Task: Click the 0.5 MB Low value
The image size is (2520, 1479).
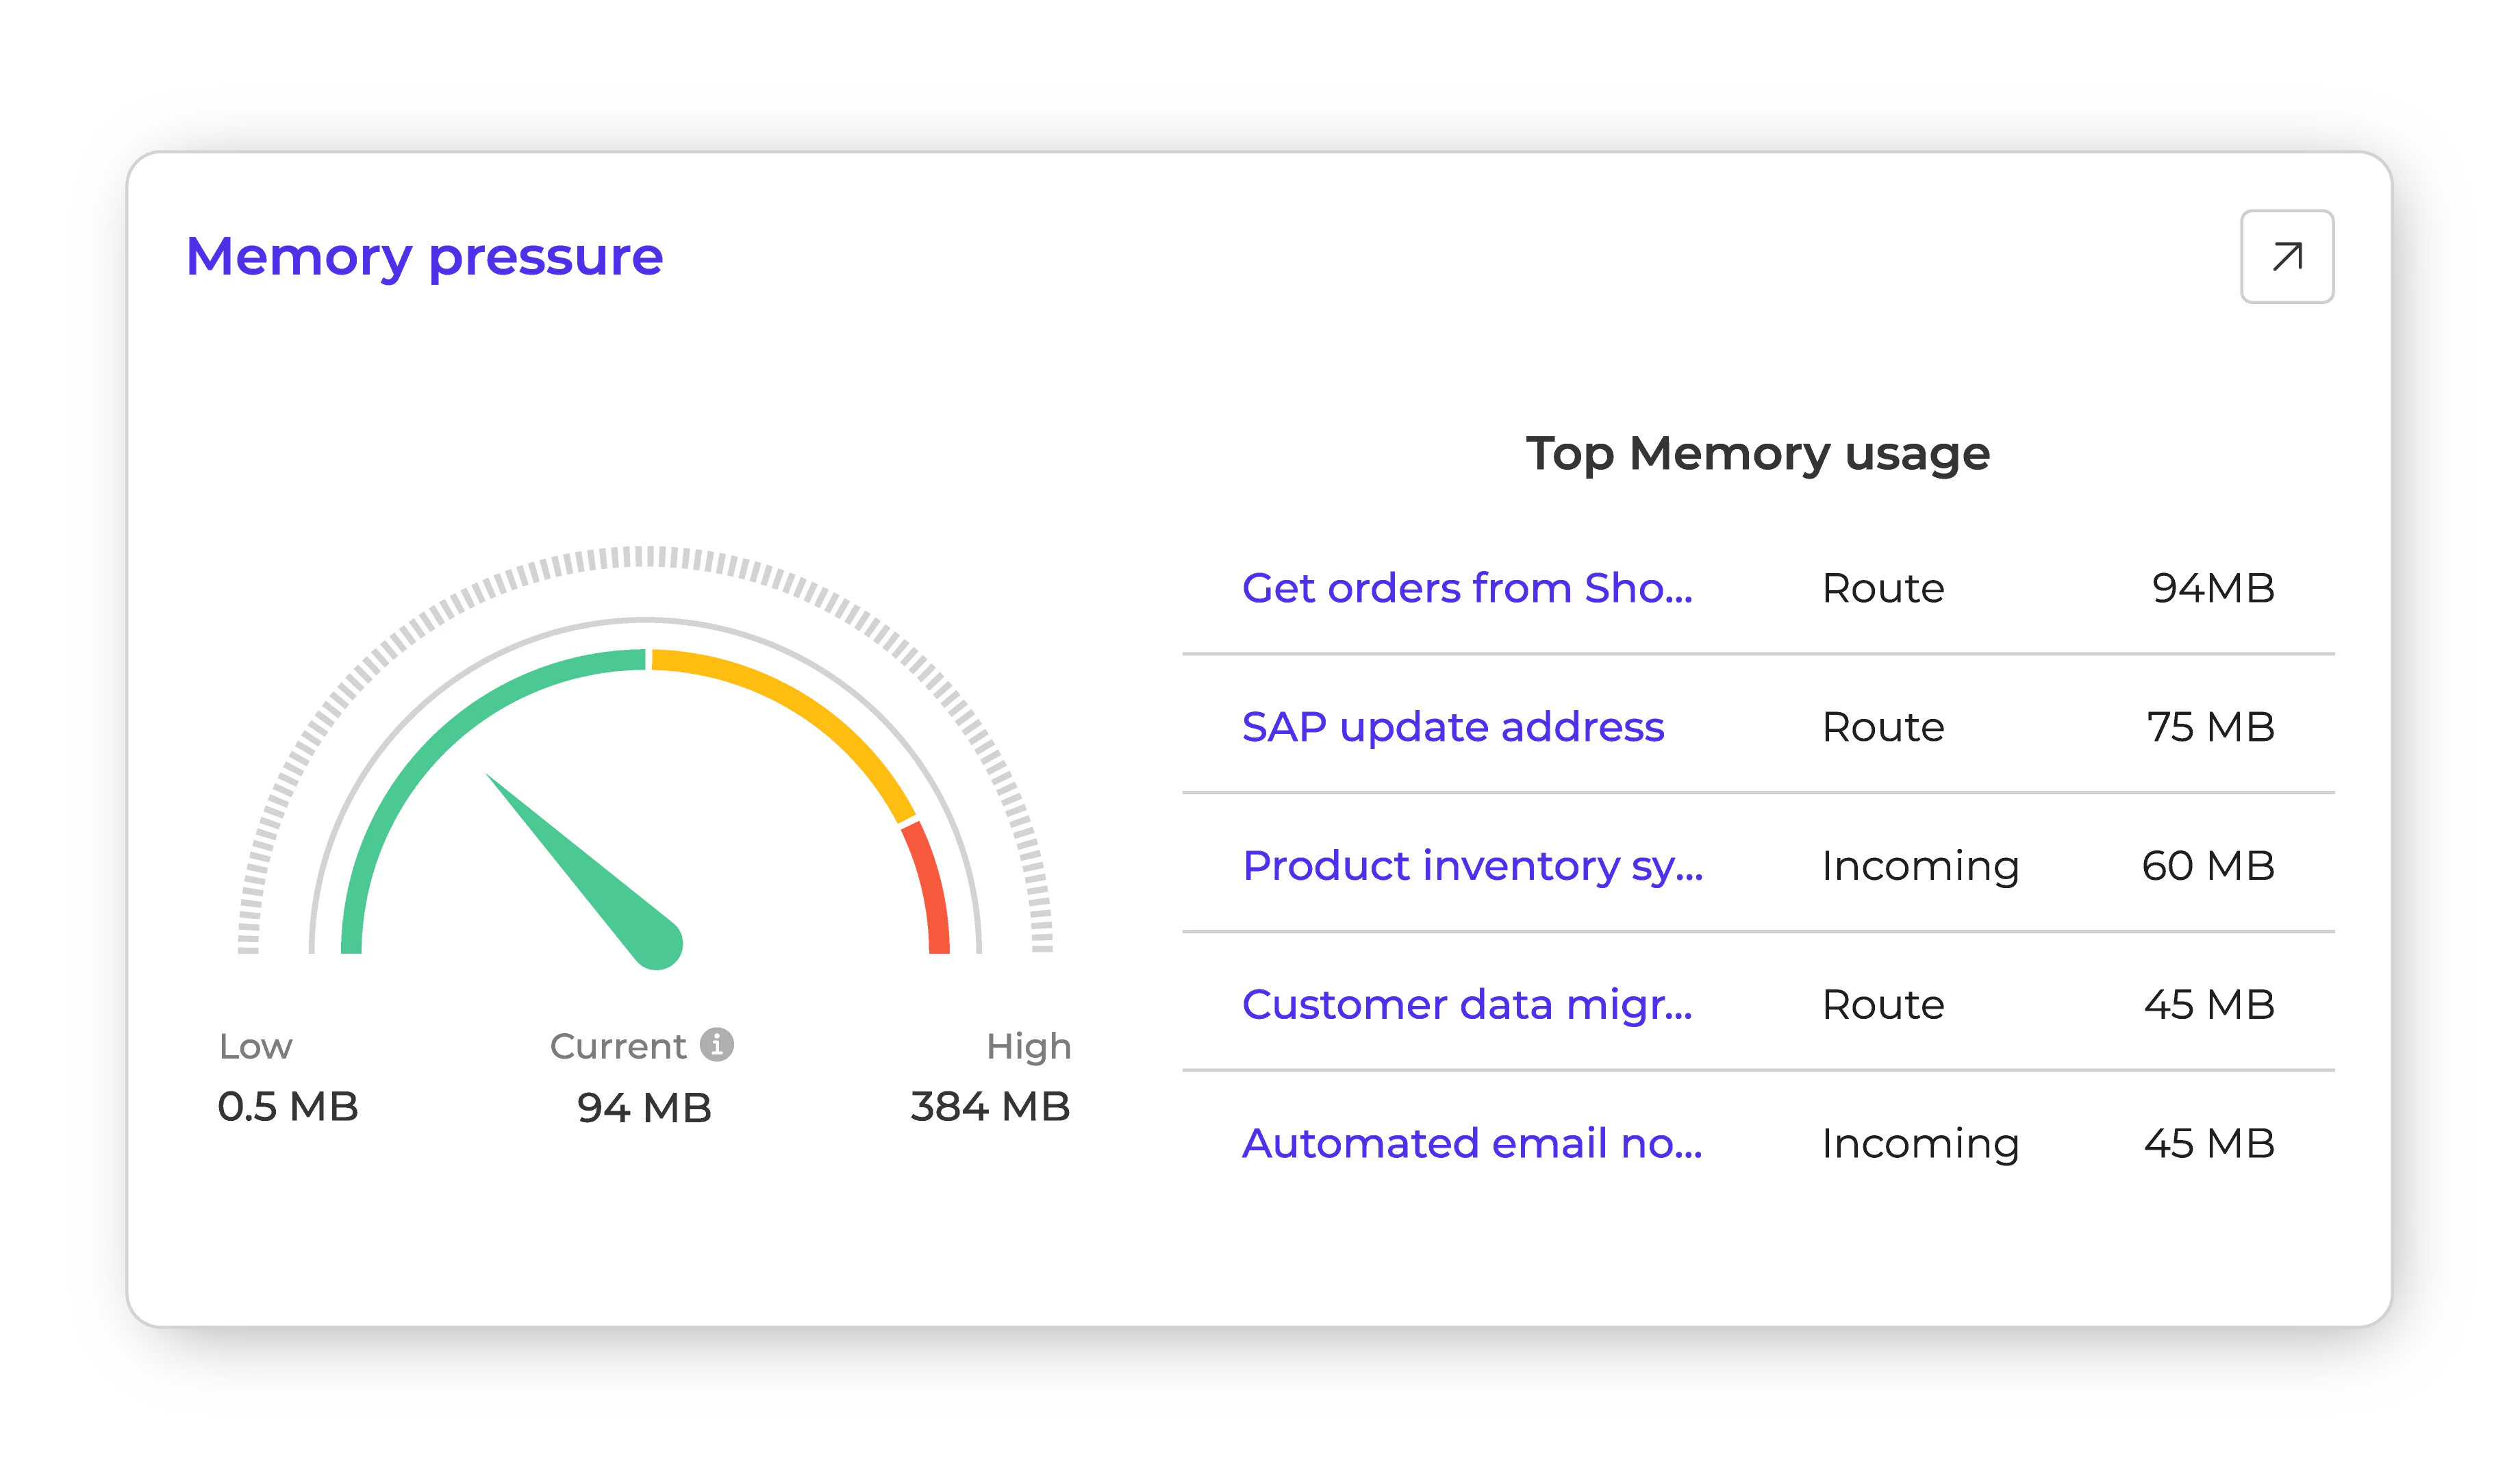Action: click(287, 1106)
